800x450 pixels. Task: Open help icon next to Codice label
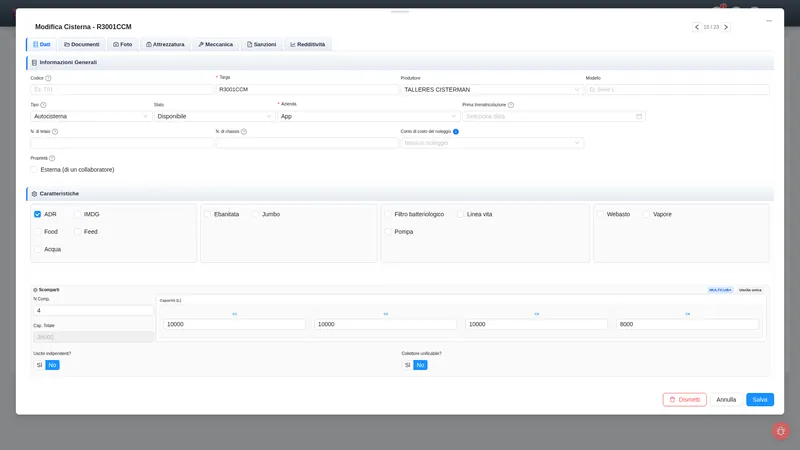[48, 78]
